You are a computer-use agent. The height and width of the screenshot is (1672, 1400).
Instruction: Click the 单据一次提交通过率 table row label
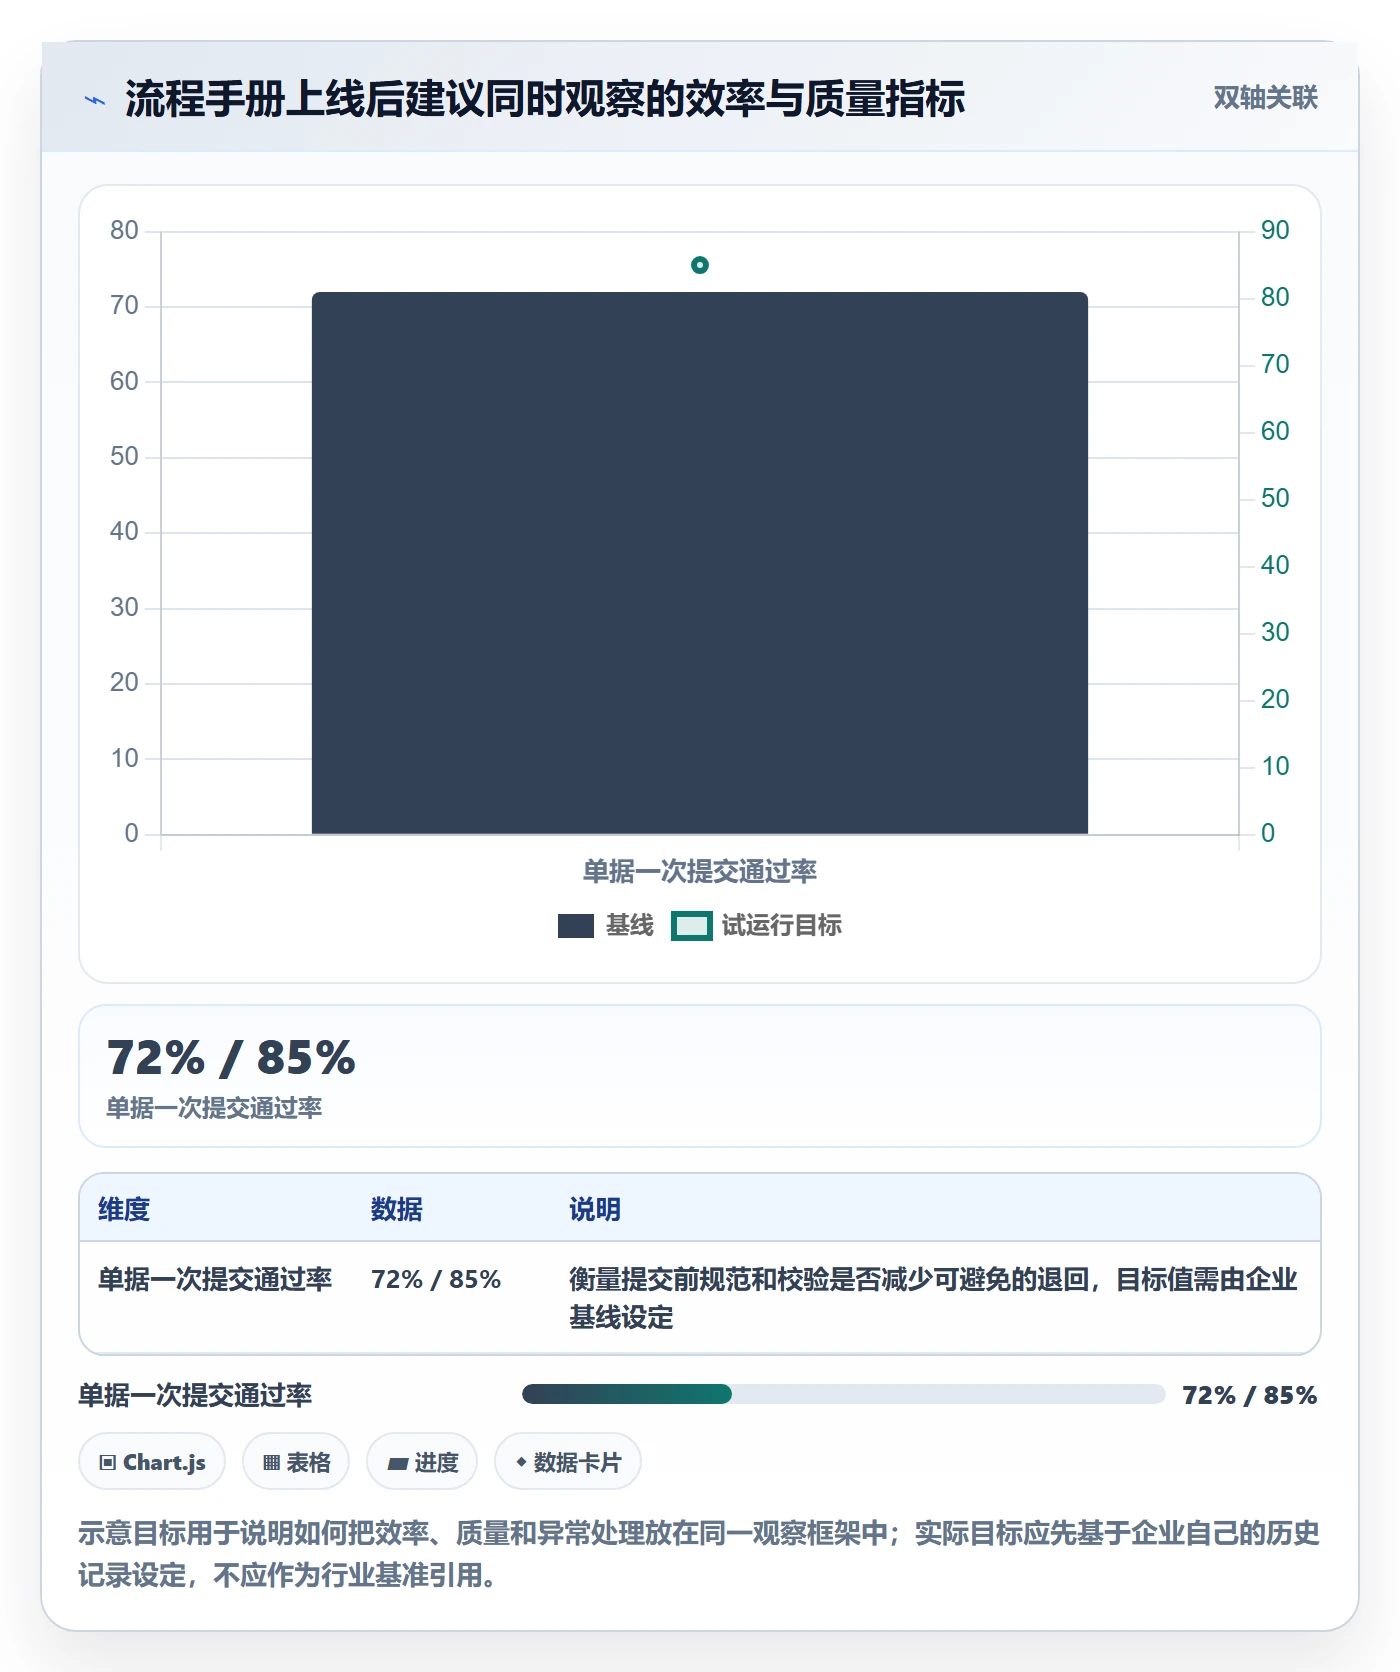tap(215, 1280)
